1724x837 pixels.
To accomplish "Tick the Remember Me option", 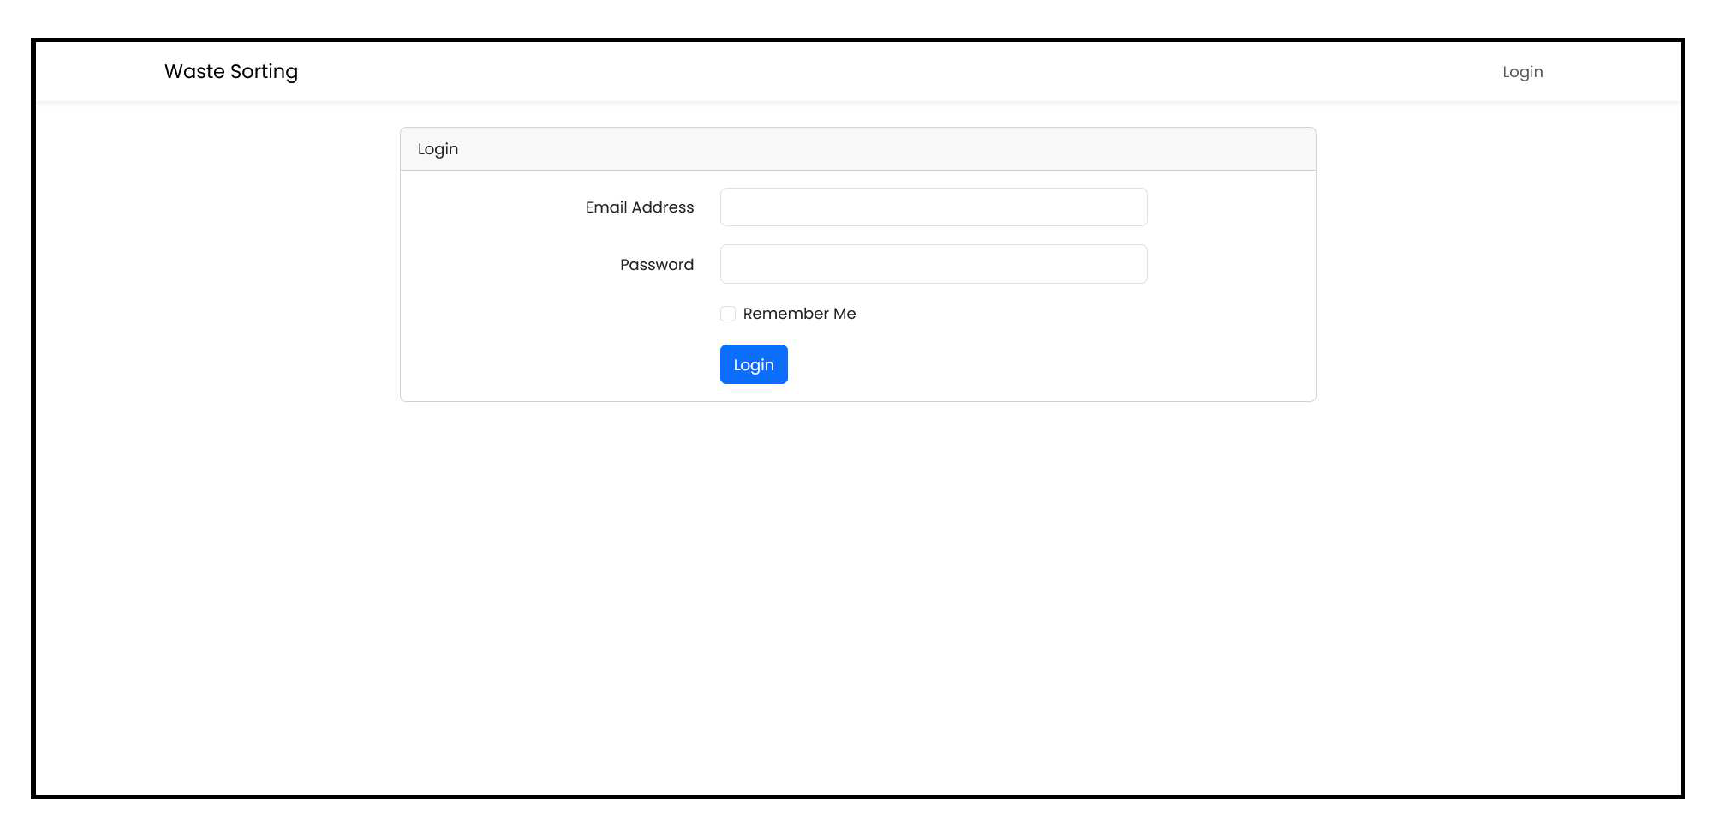I will tap(728, 314).
